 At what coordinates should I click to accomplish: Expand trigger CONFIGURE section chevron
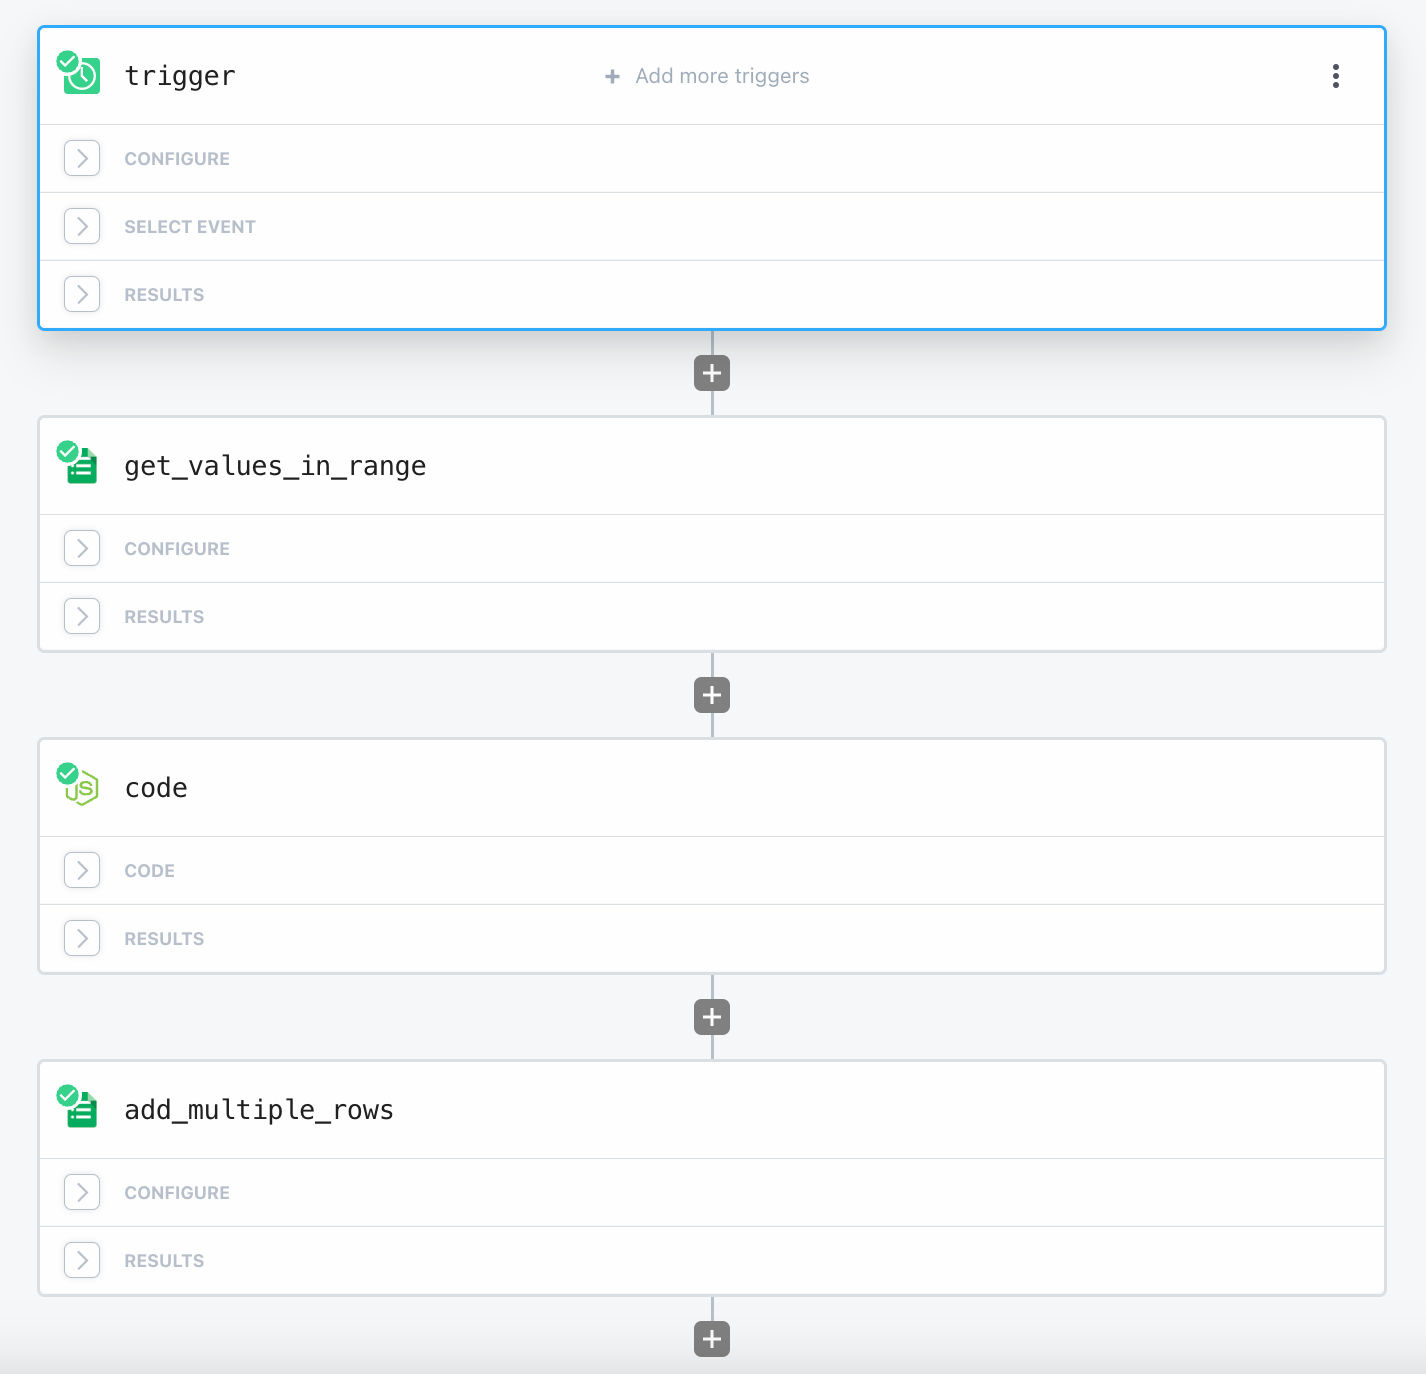(82, 158)
